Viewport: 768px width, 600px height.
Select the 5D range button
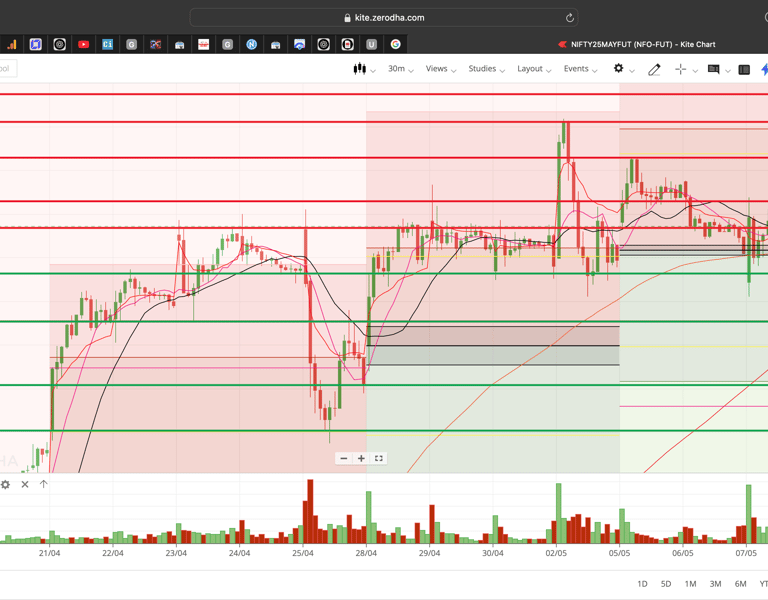666,584
